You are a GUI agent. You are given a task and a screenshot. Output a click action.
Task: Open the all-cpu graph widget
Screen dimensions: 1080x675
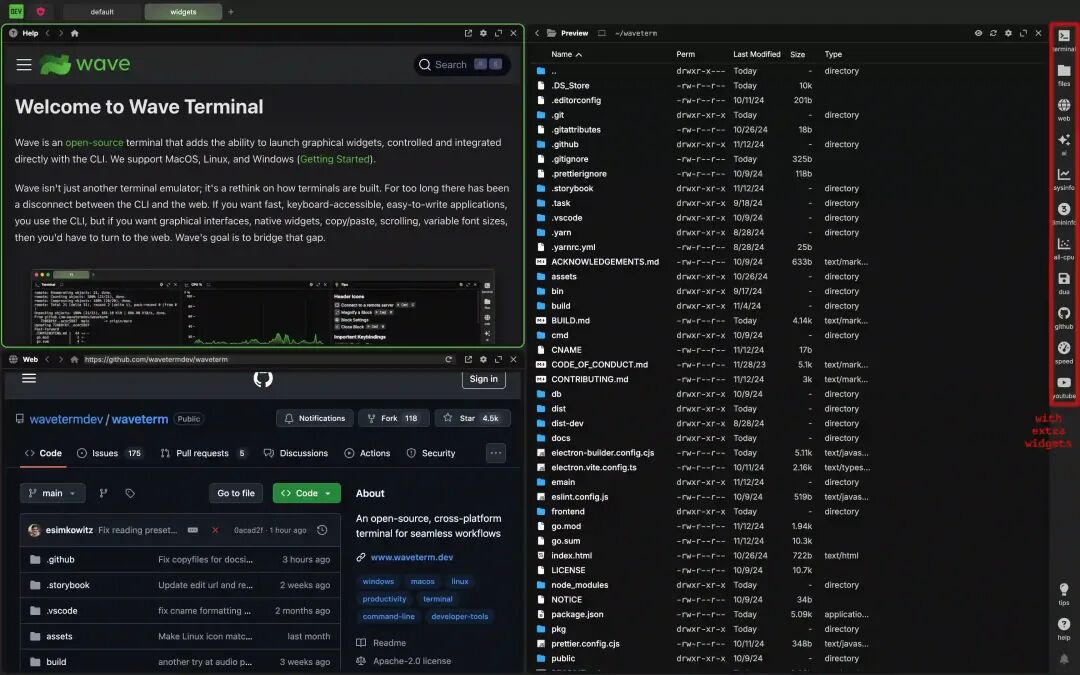[1063, 247]
